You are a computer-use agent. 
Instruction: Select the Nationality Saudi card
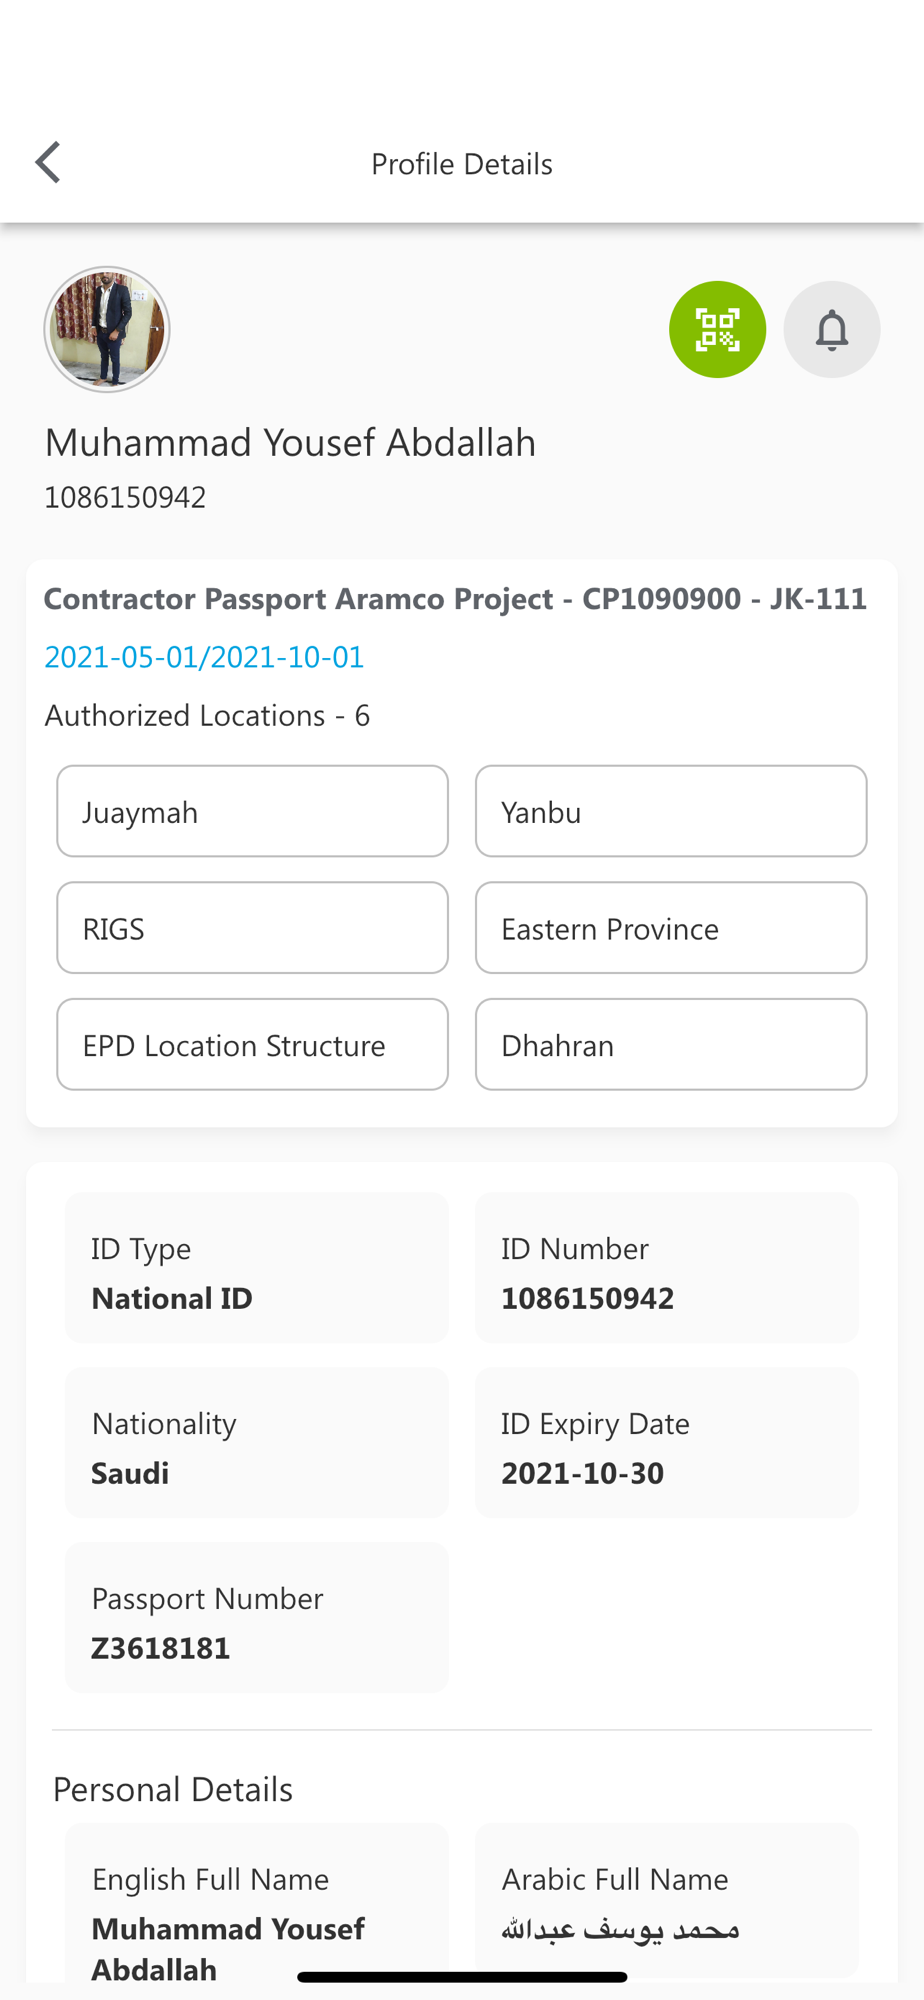[x=256, y=1442]
